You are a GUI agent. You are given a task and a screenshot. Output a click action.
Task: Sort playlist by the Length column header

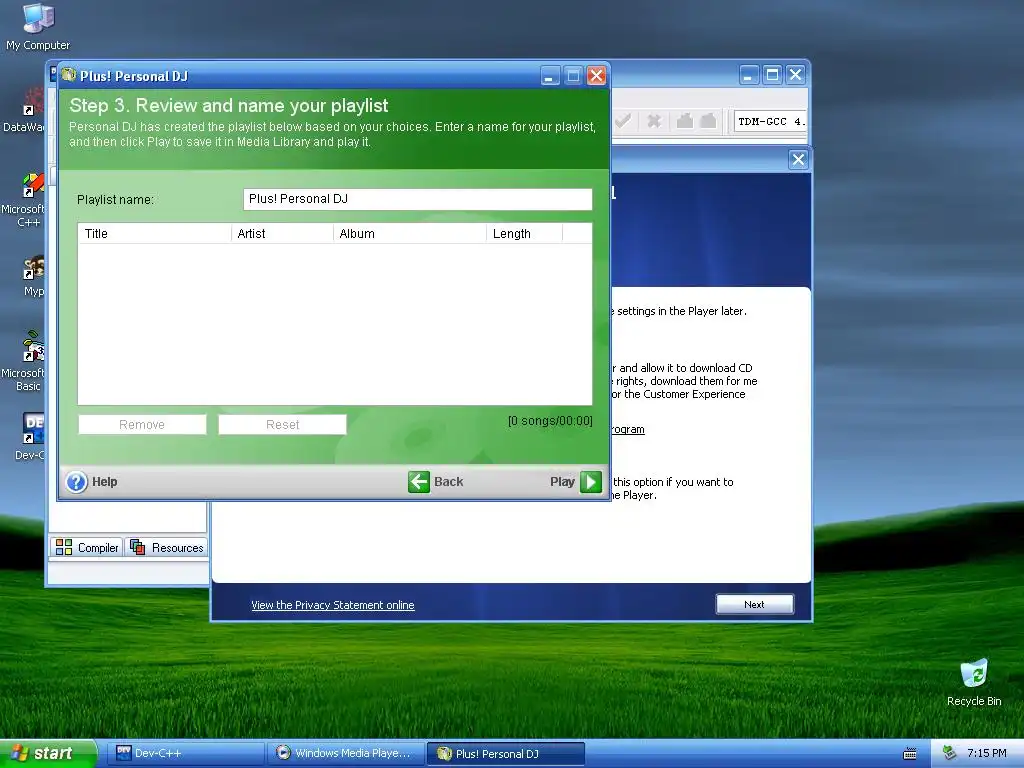coord(524,234)
